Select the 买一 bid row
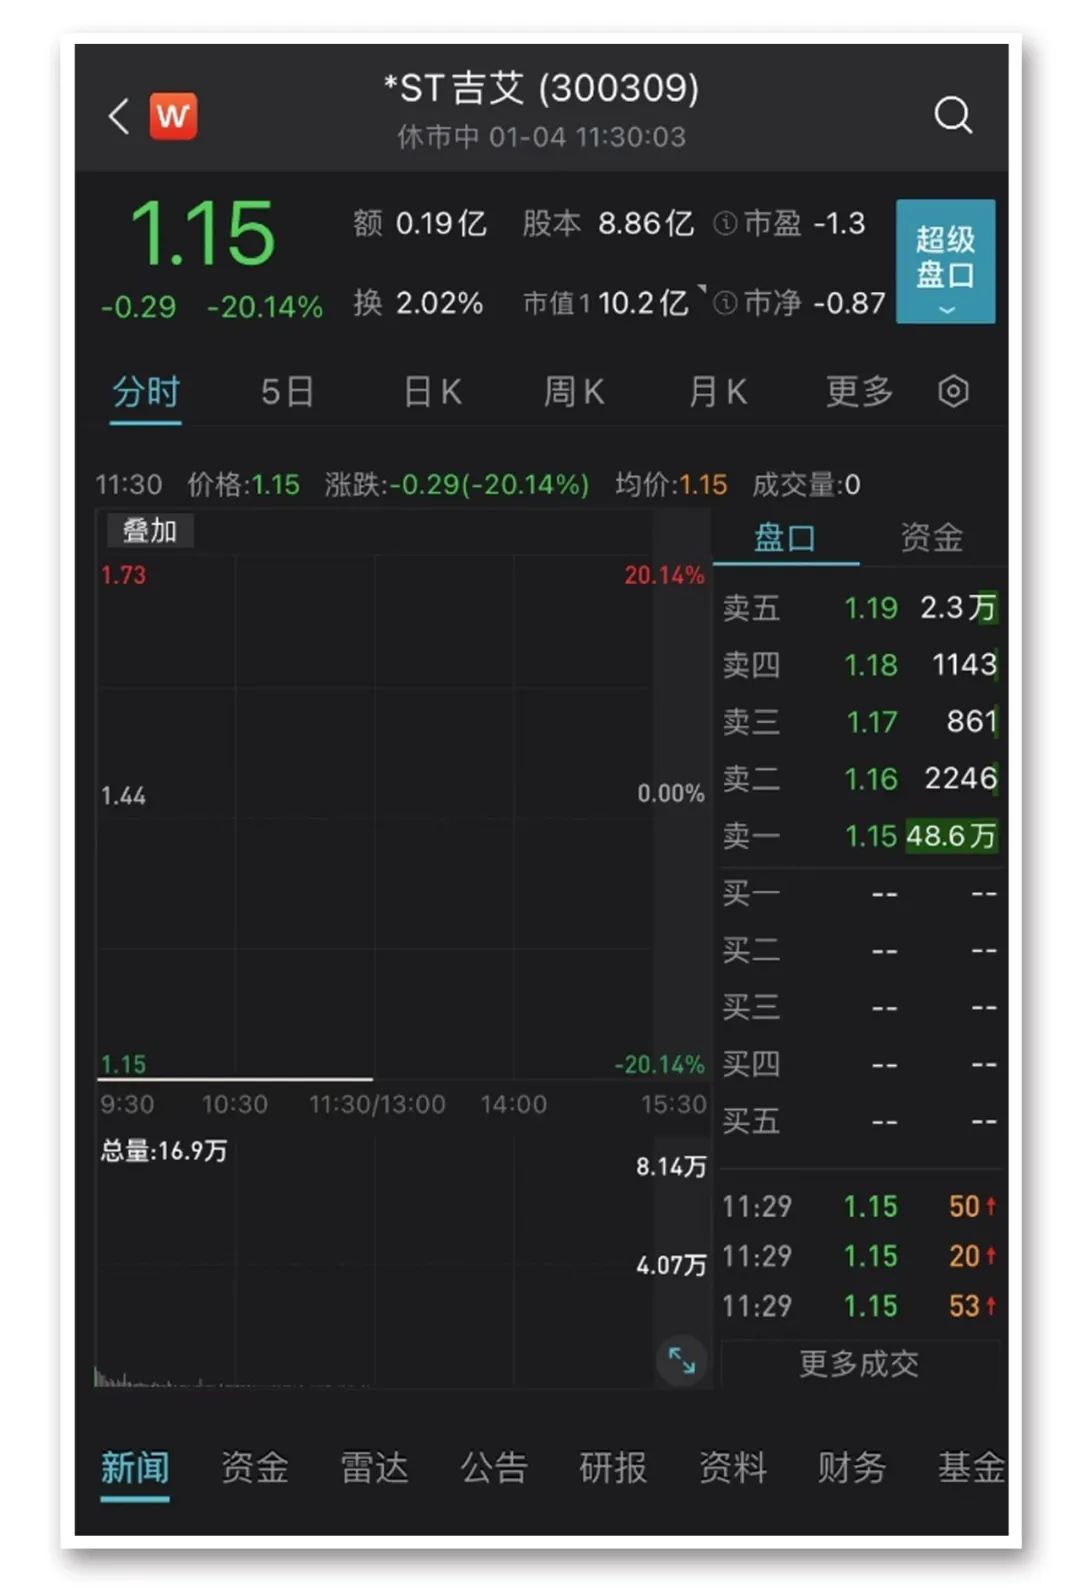This screenshot has height=1590, width=1080. click(x=860, y=893)
